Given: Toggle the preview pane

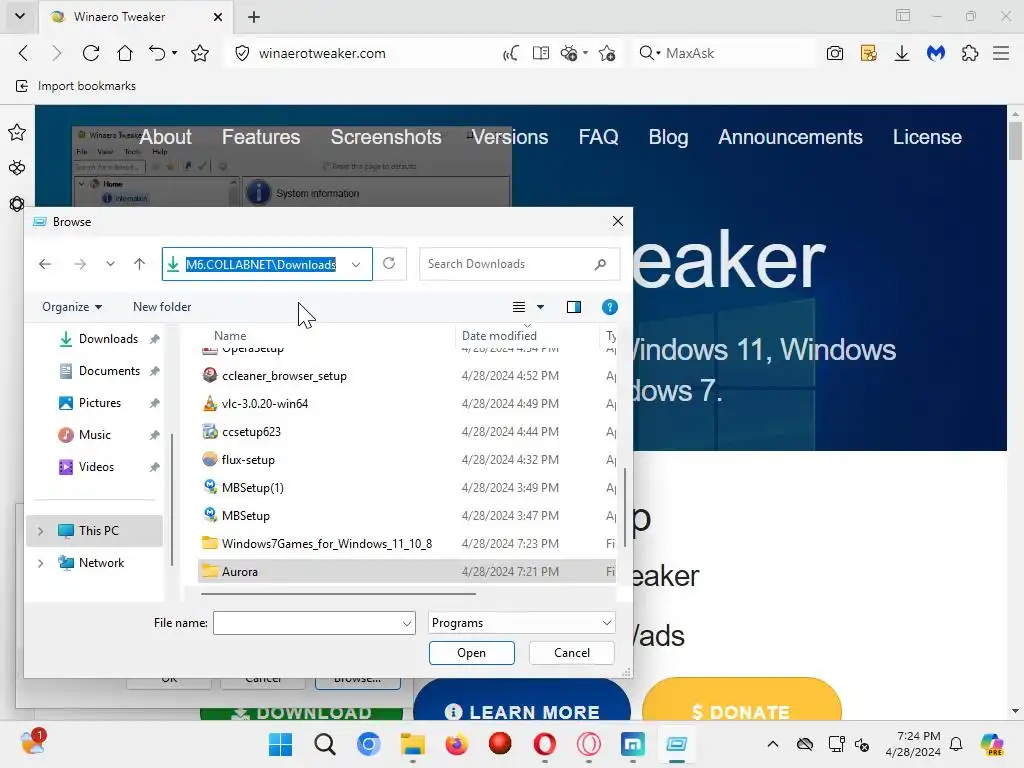Looking at the screenshot, I should tap(573, 307).
